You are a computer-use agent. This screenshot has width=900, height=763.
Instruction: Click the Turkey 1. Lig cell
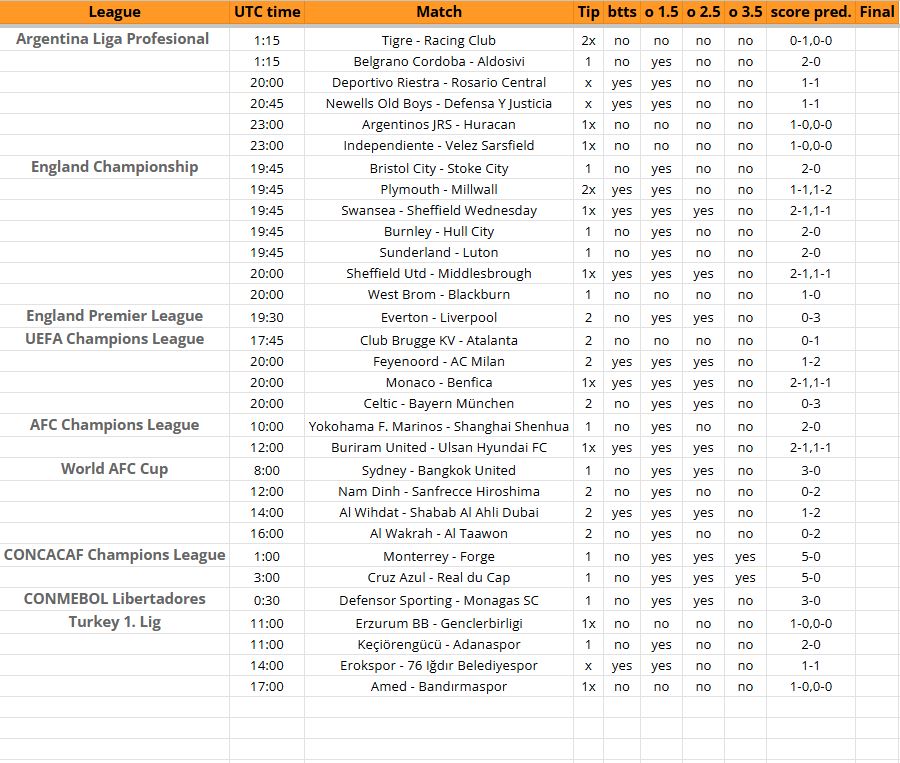tap(114, 622)
